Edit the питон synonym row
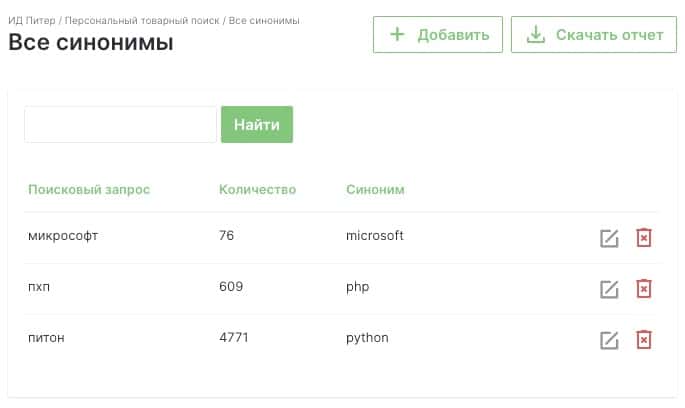This screenshot has width=685, height=408. [609, 340]
